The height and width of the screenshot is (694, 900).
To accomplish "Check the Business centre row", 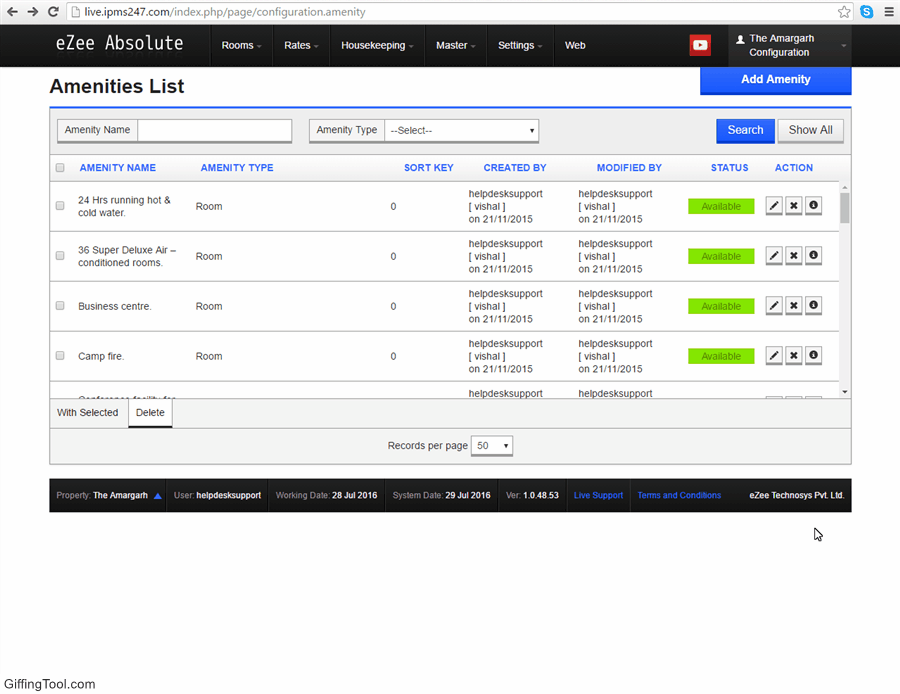I will point(60,305).
